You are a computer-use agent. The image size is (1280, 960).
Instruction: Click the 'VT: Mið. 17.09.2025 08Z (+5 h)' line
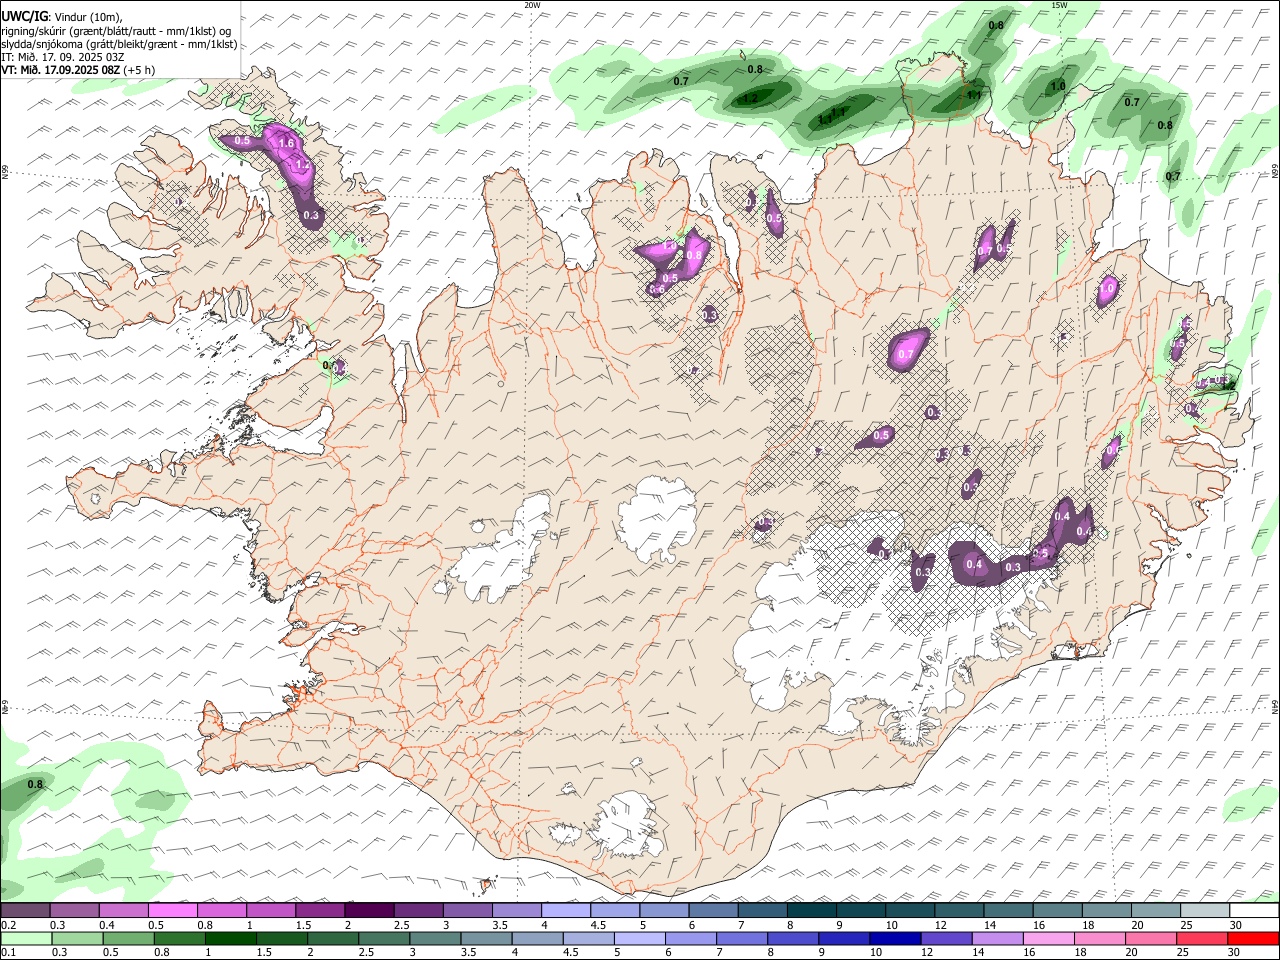[x=78, y=70]
